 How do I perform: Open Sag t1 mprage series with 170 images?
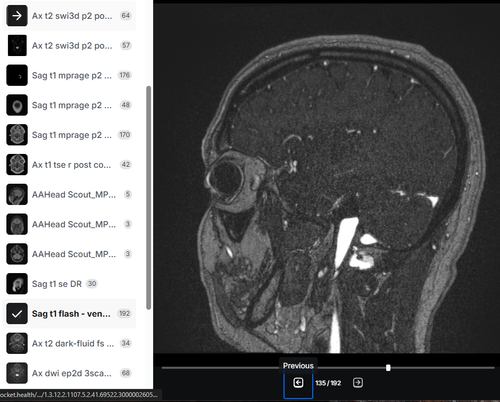point(69,135)
